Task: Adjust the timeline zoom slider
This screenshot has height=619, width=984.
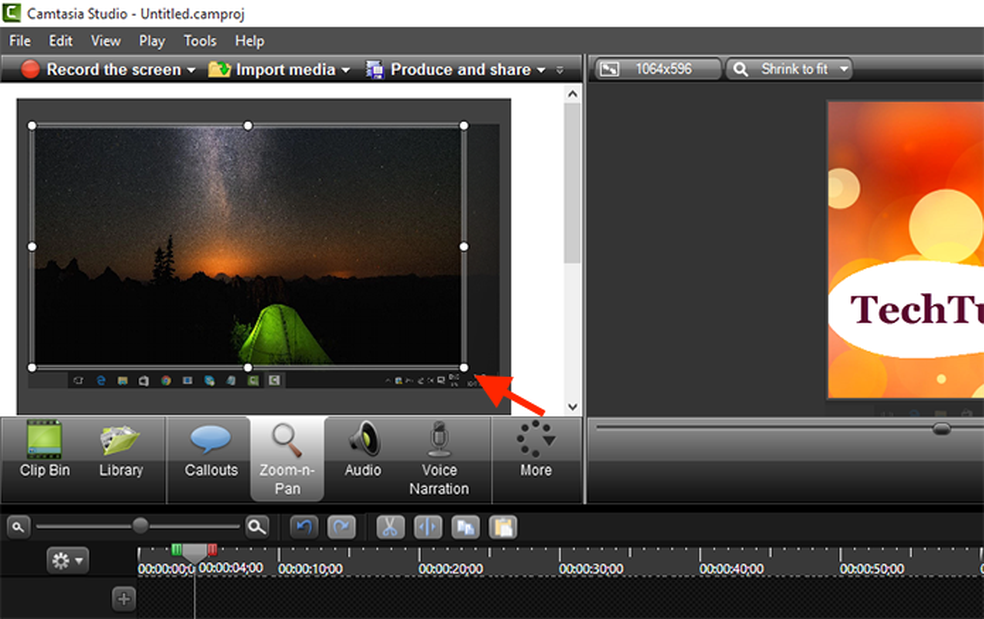Action: pos(140,525)
